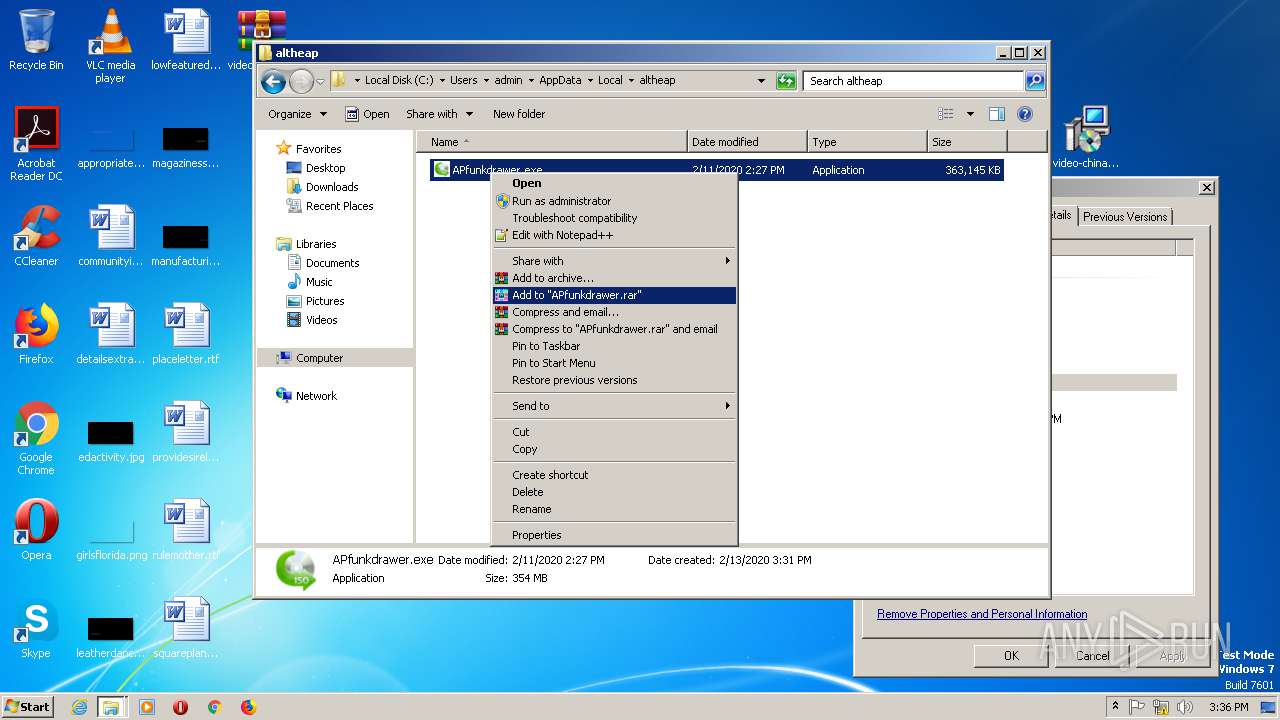Select Create shortcut
1280x720 pixels.
(614, 475)
